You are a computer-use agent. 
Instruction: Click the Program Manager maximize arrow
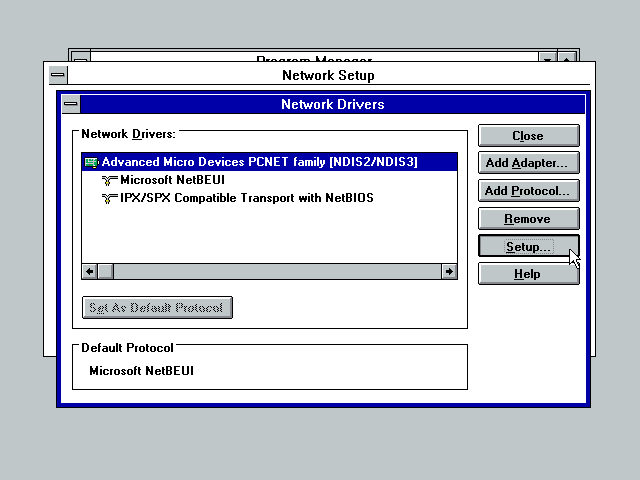pyautogui.click(x=567, y=58)
